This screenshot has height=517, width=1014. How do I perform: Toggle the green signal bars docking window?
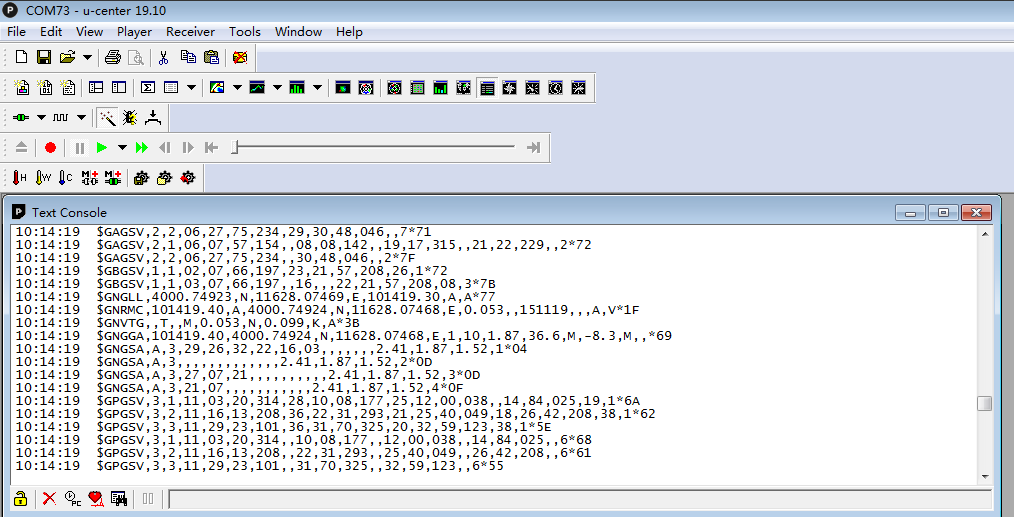coord(440,87)
